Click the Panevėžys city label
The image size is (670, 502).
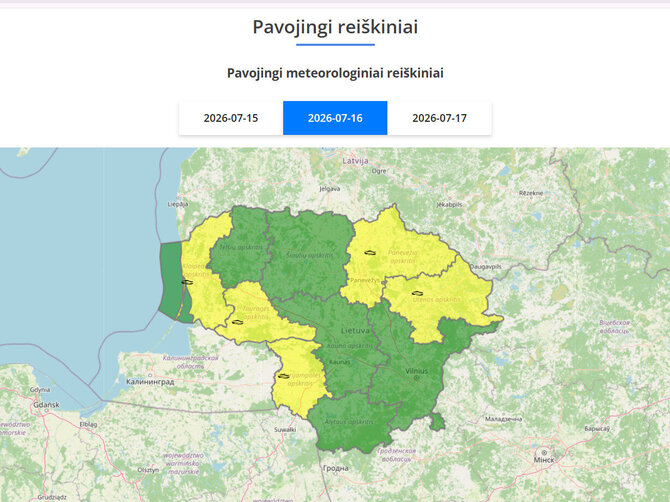click(x=365, y=280)
